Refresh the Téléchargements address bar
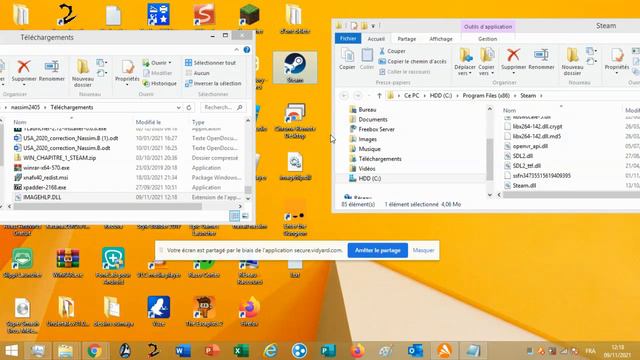This screenshot has width=640, height=360. click(x=189, y=107)
